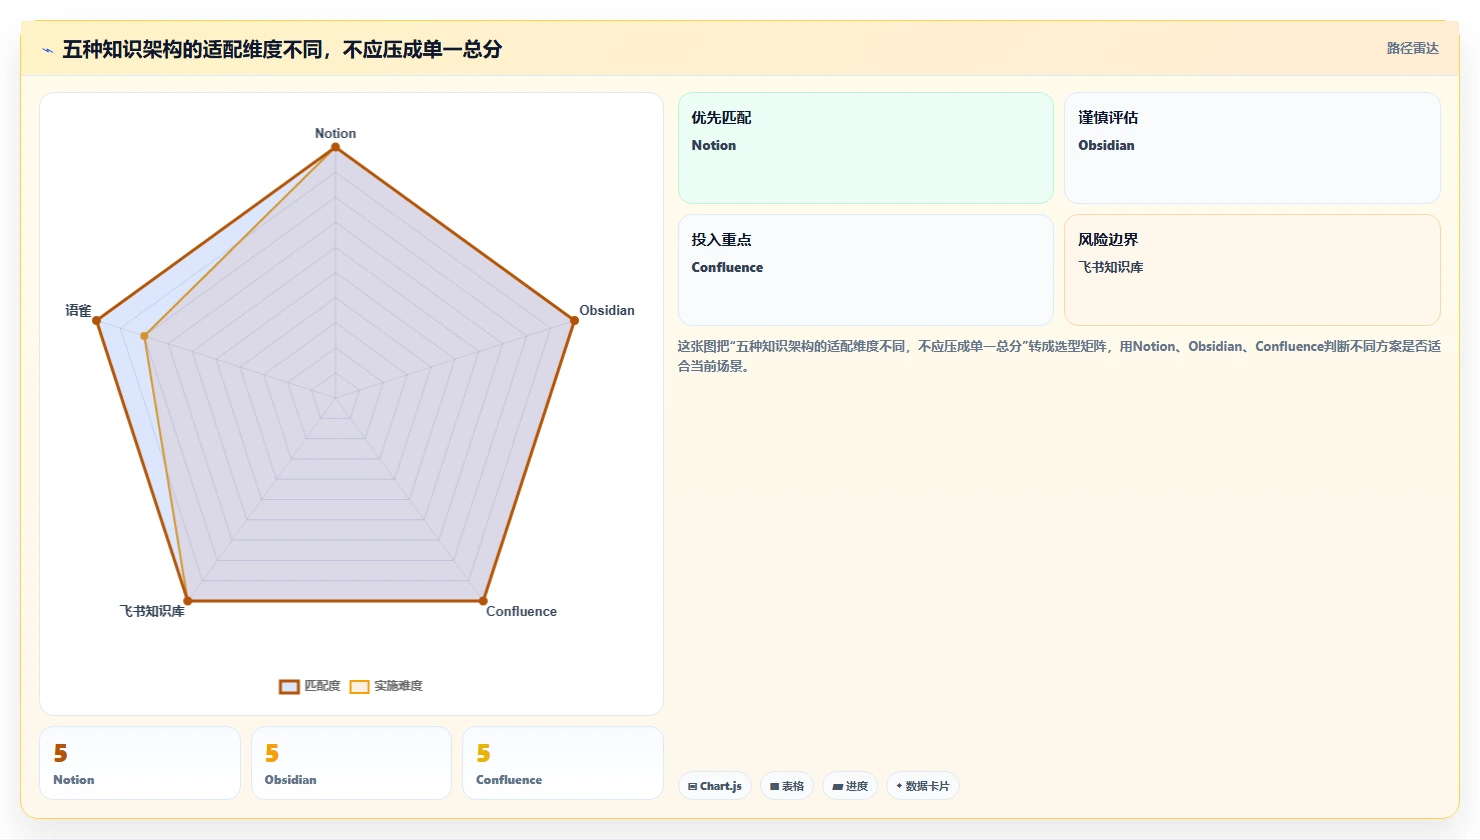Click the 飞书知识库 axis label on radar
Viewport: 1480px width, 840px height.
point(152,611)
